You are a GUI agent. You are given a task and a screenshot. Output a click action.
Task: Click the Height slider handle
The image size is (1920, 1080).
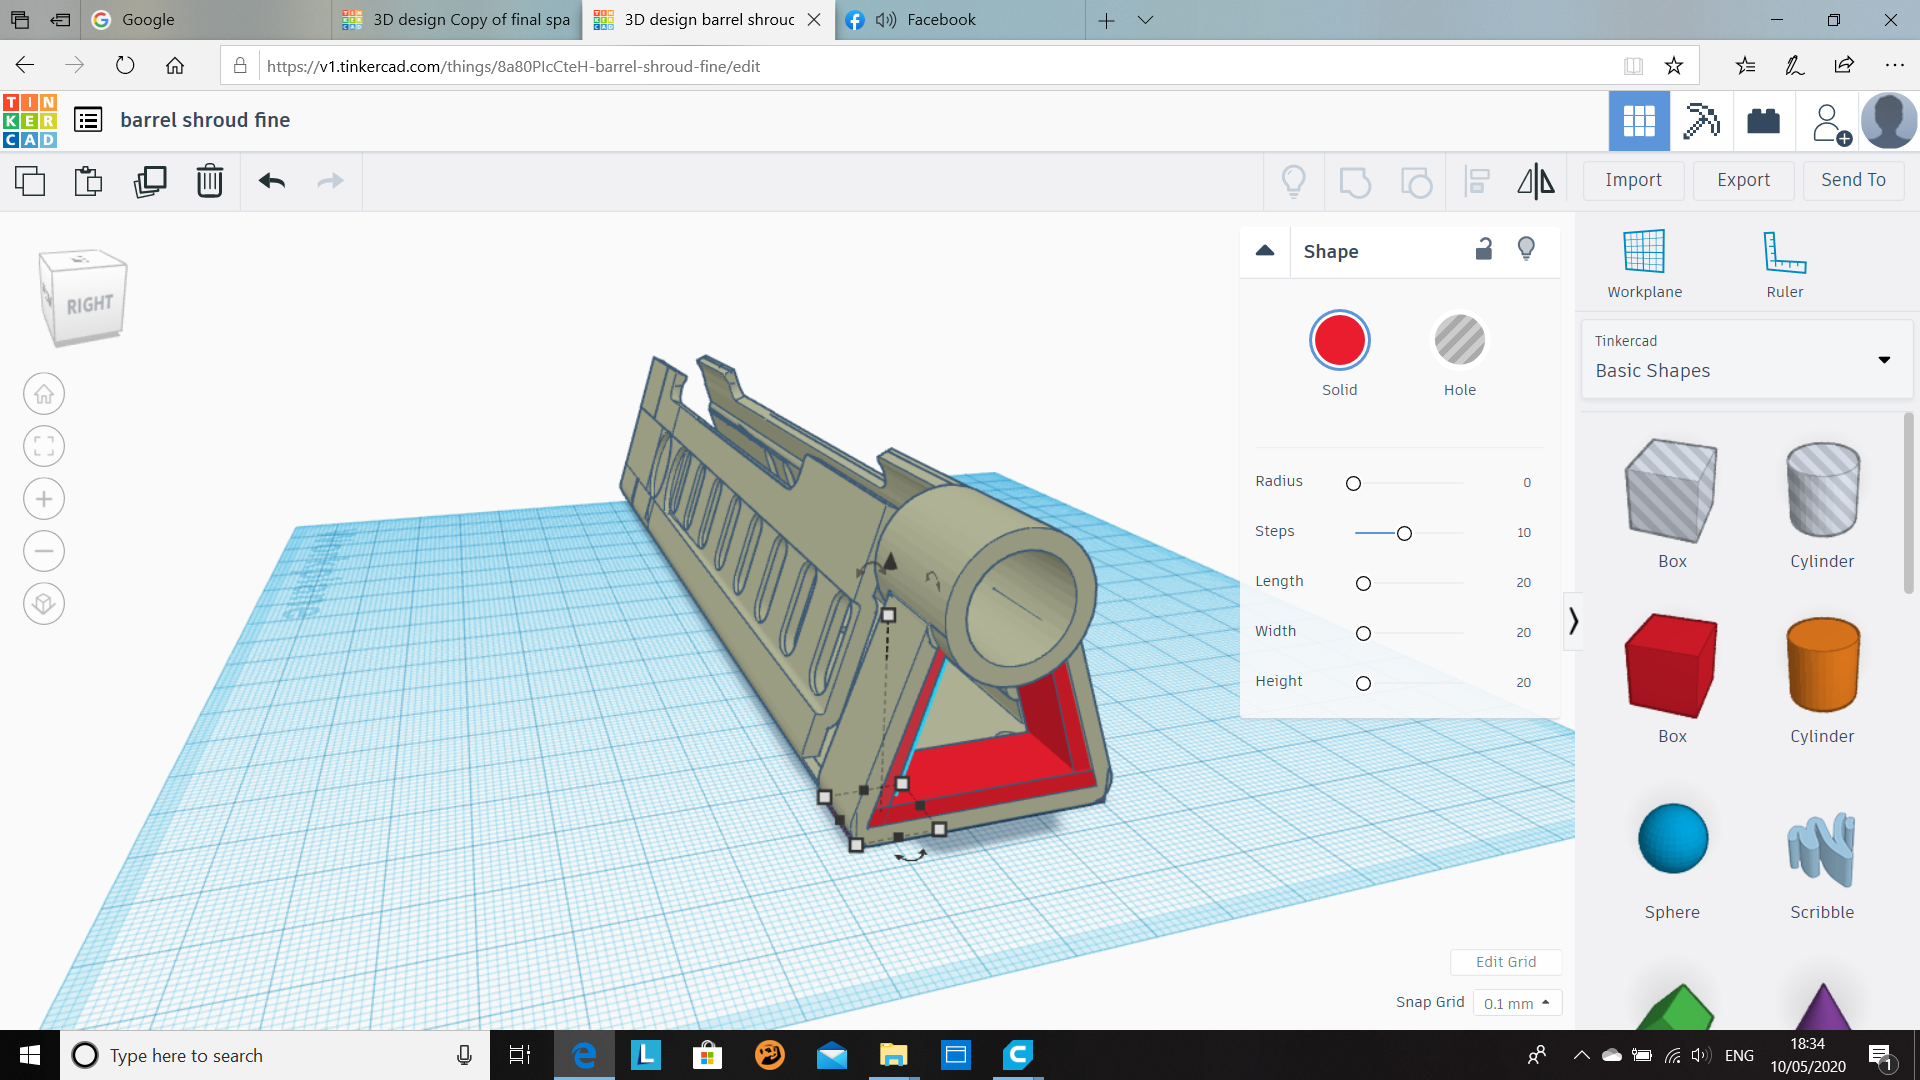tap(1363, 683)
